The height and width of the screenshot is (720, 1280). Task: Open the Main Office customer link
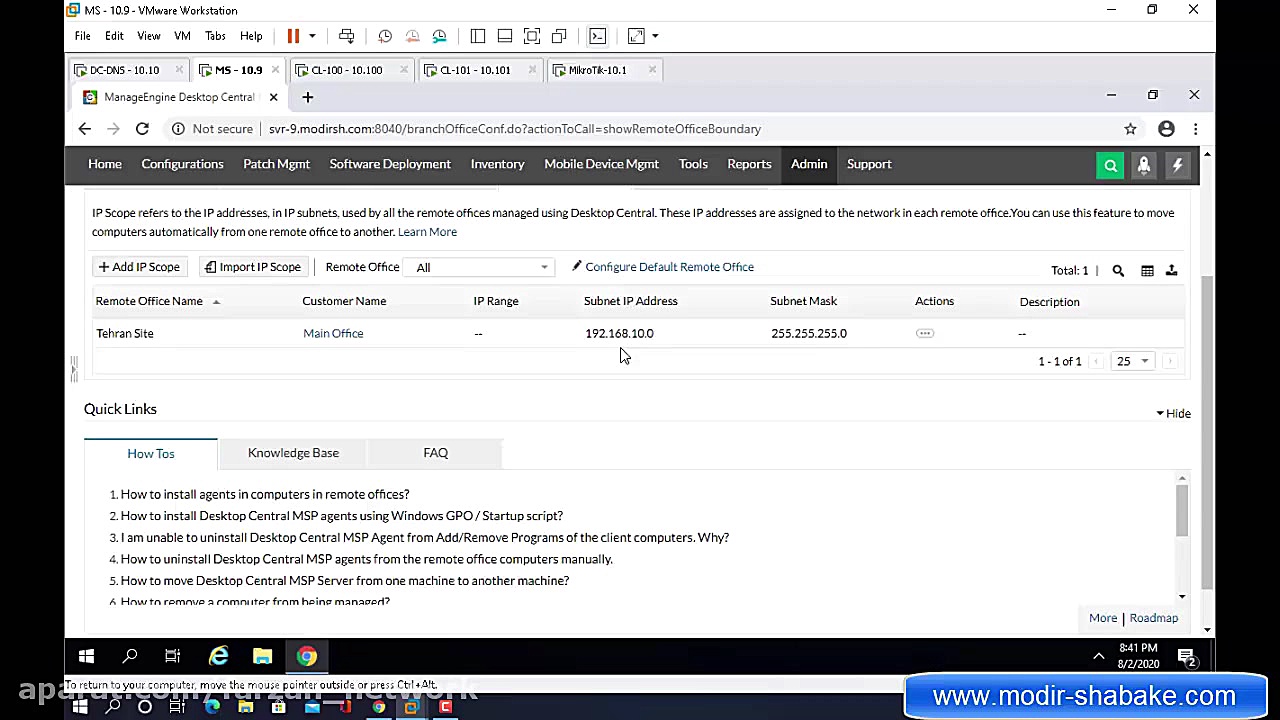333,333
